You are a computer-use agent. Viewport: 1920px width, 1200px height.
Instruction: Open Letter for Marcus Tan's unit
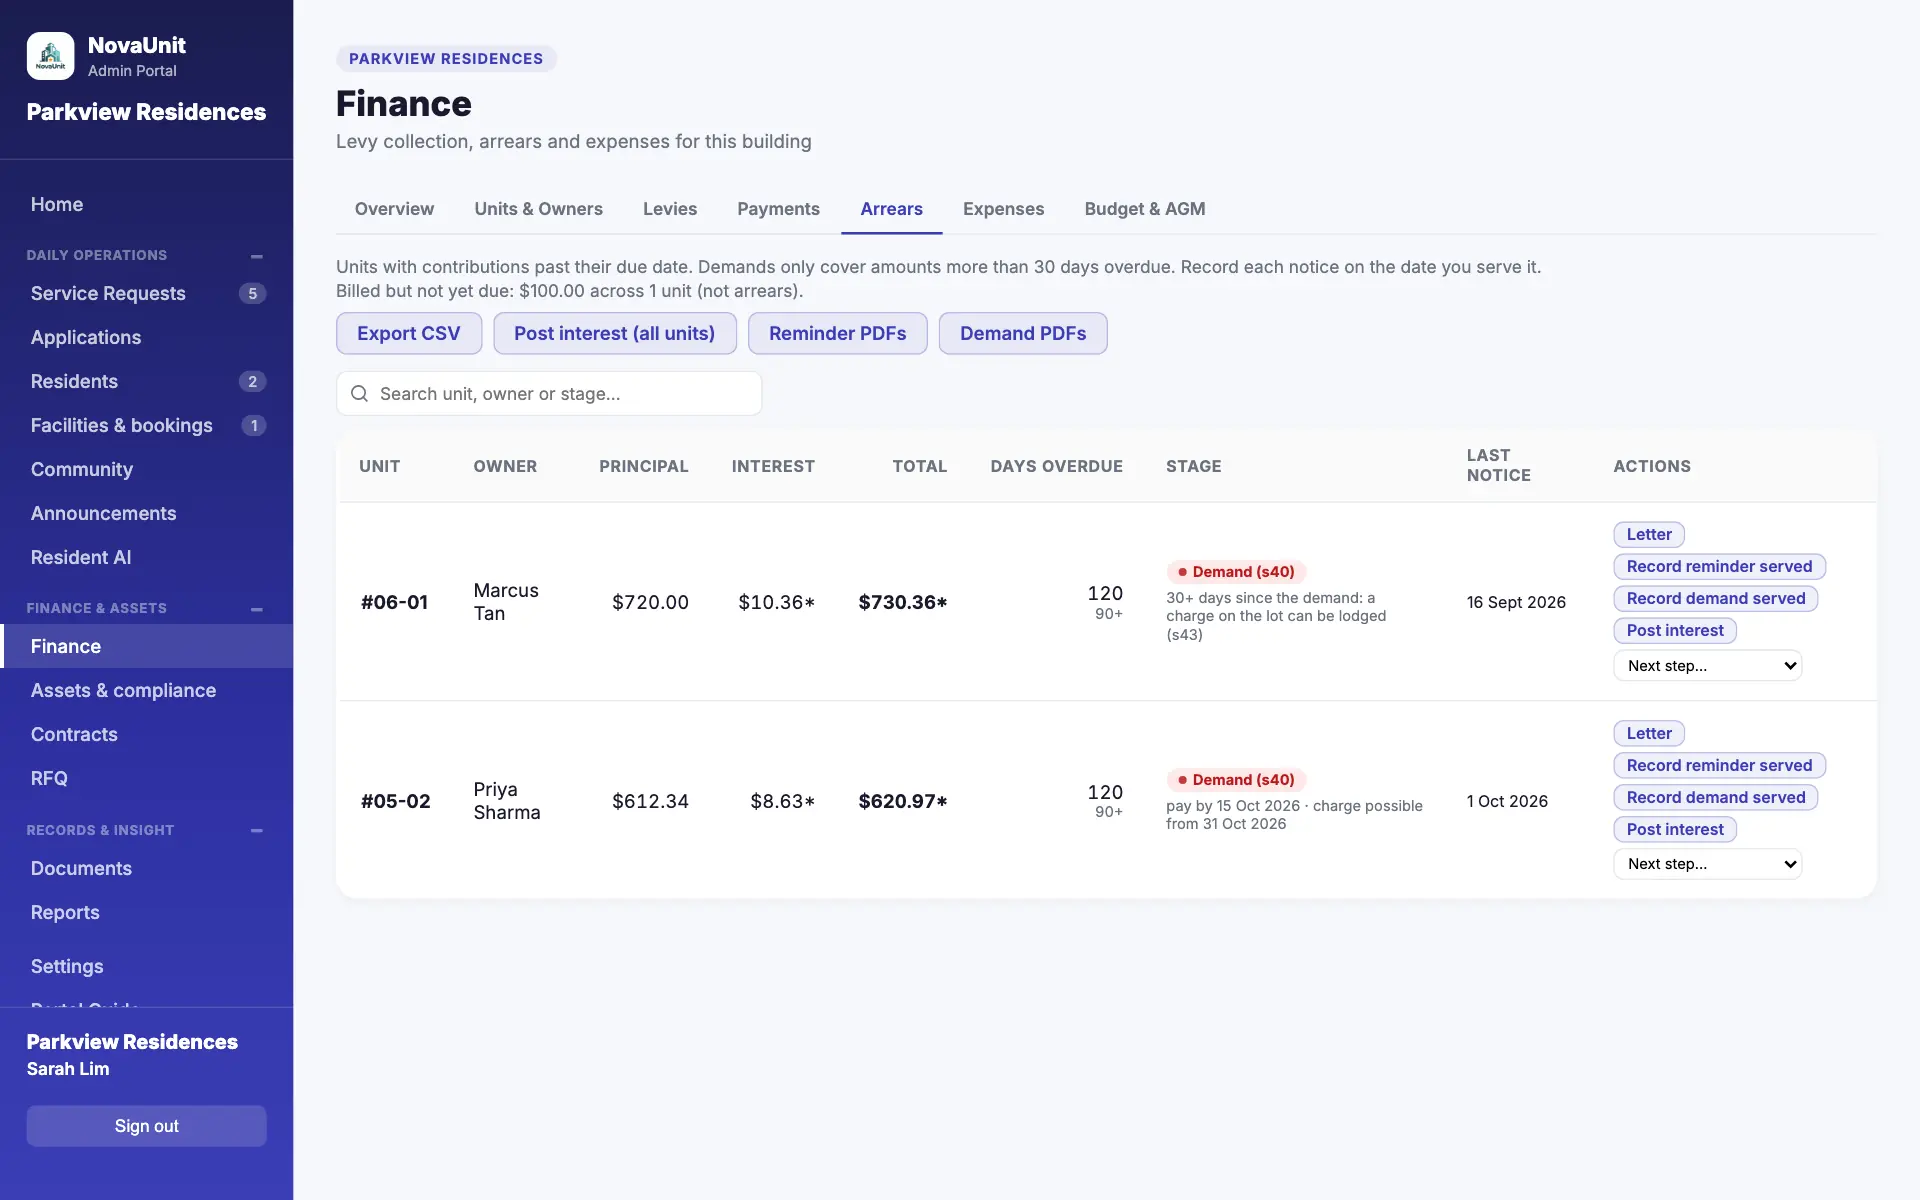(1649, 535)
